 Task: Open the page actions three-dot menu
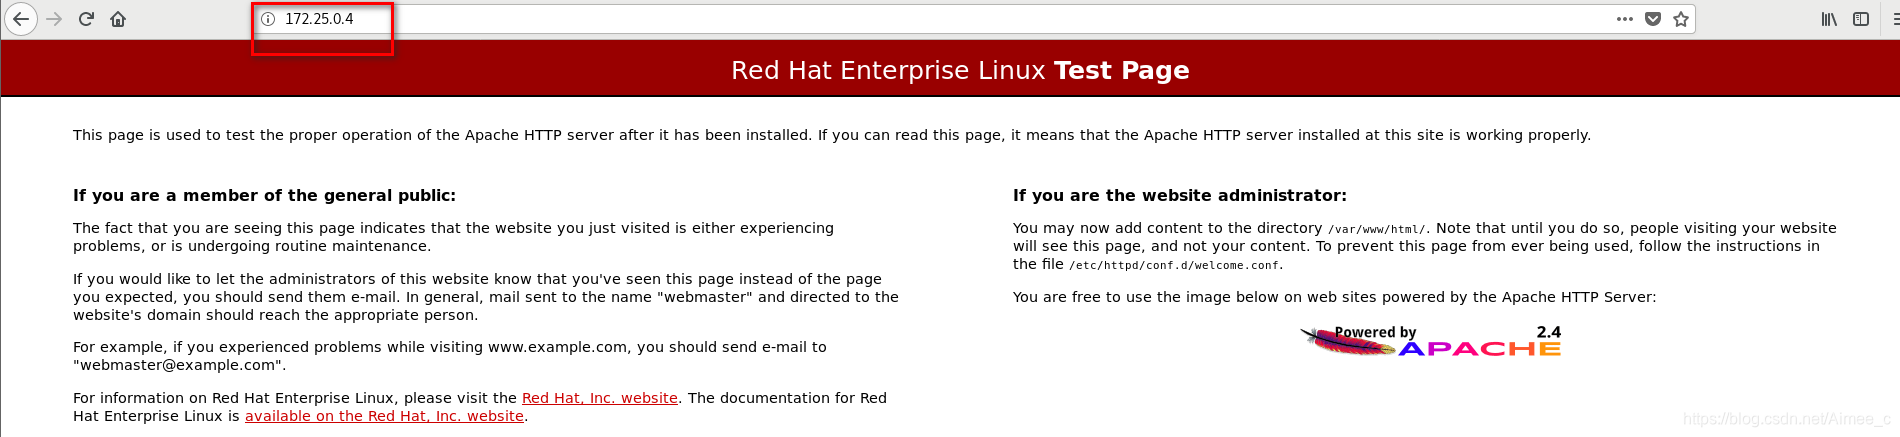coord(1625,19)
